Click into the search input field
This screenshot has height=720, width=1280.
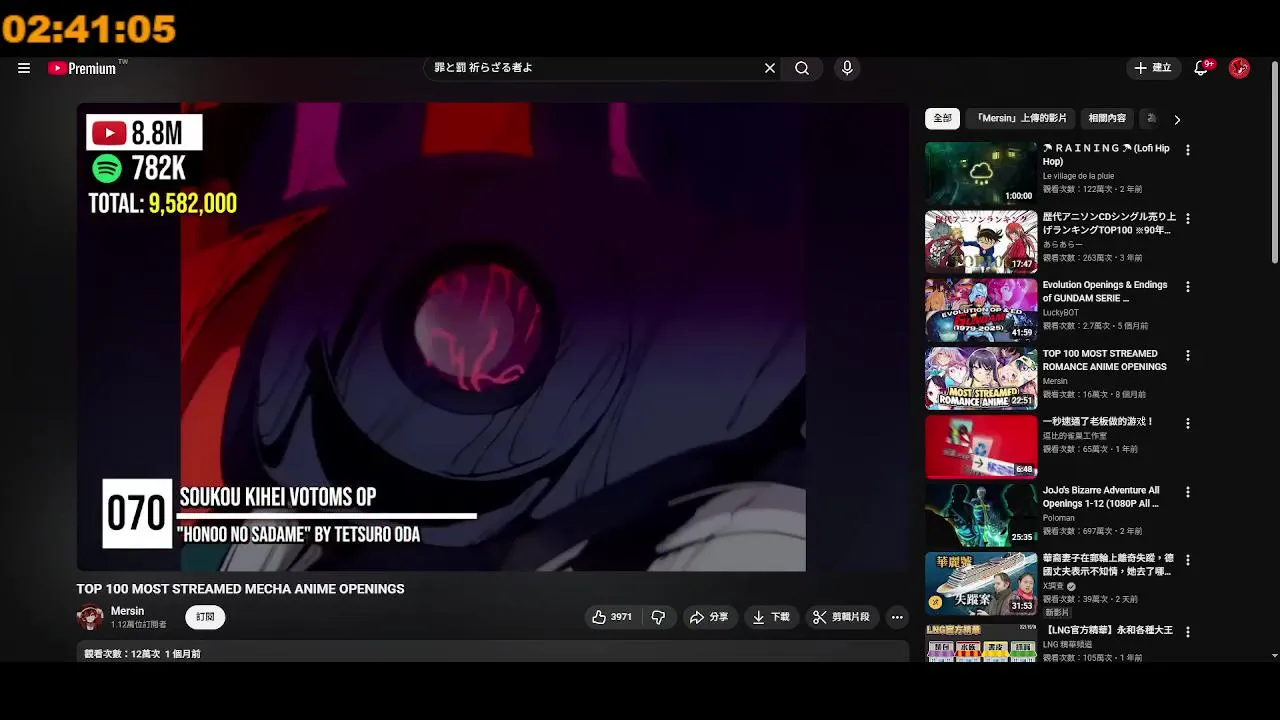595,68
